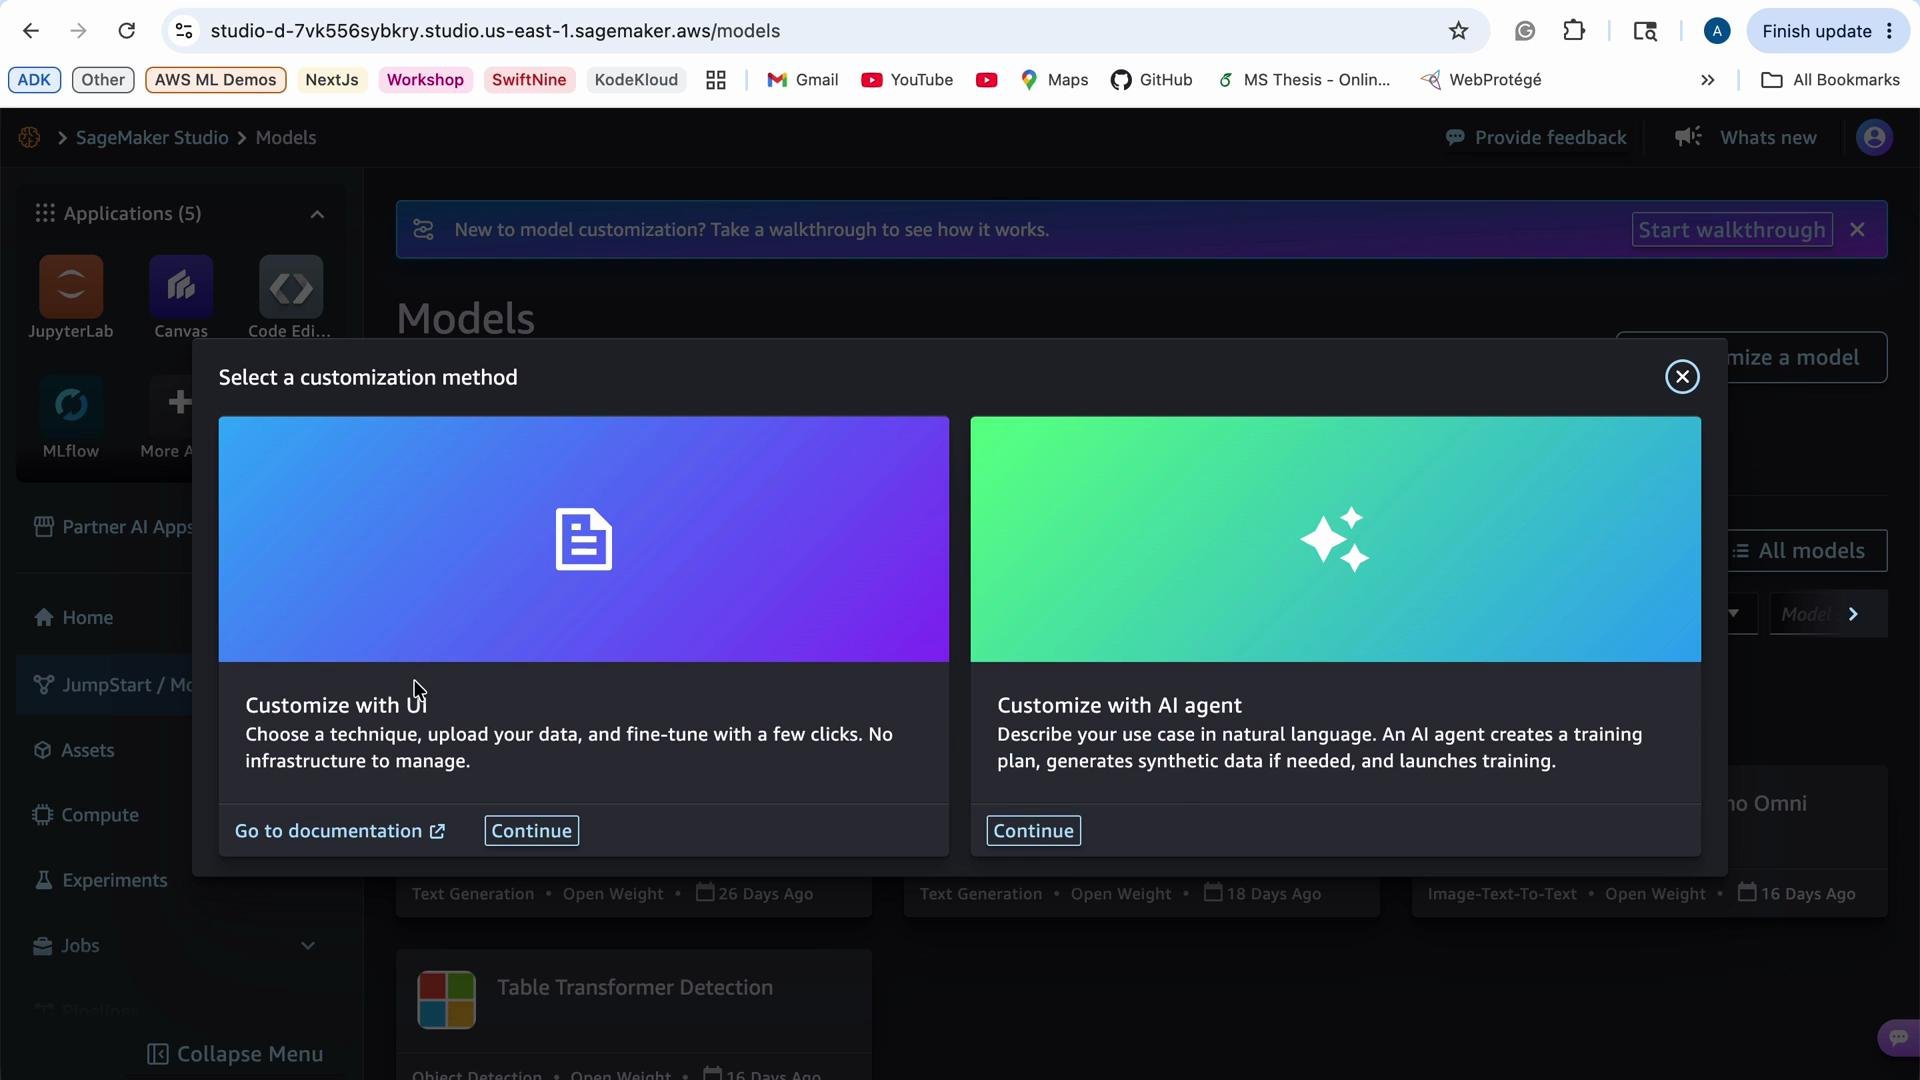Open the second red YouTube icon bookmark
This screenshot has width=1920, height=1080.
pyautogui.click(x=986, y=80)
